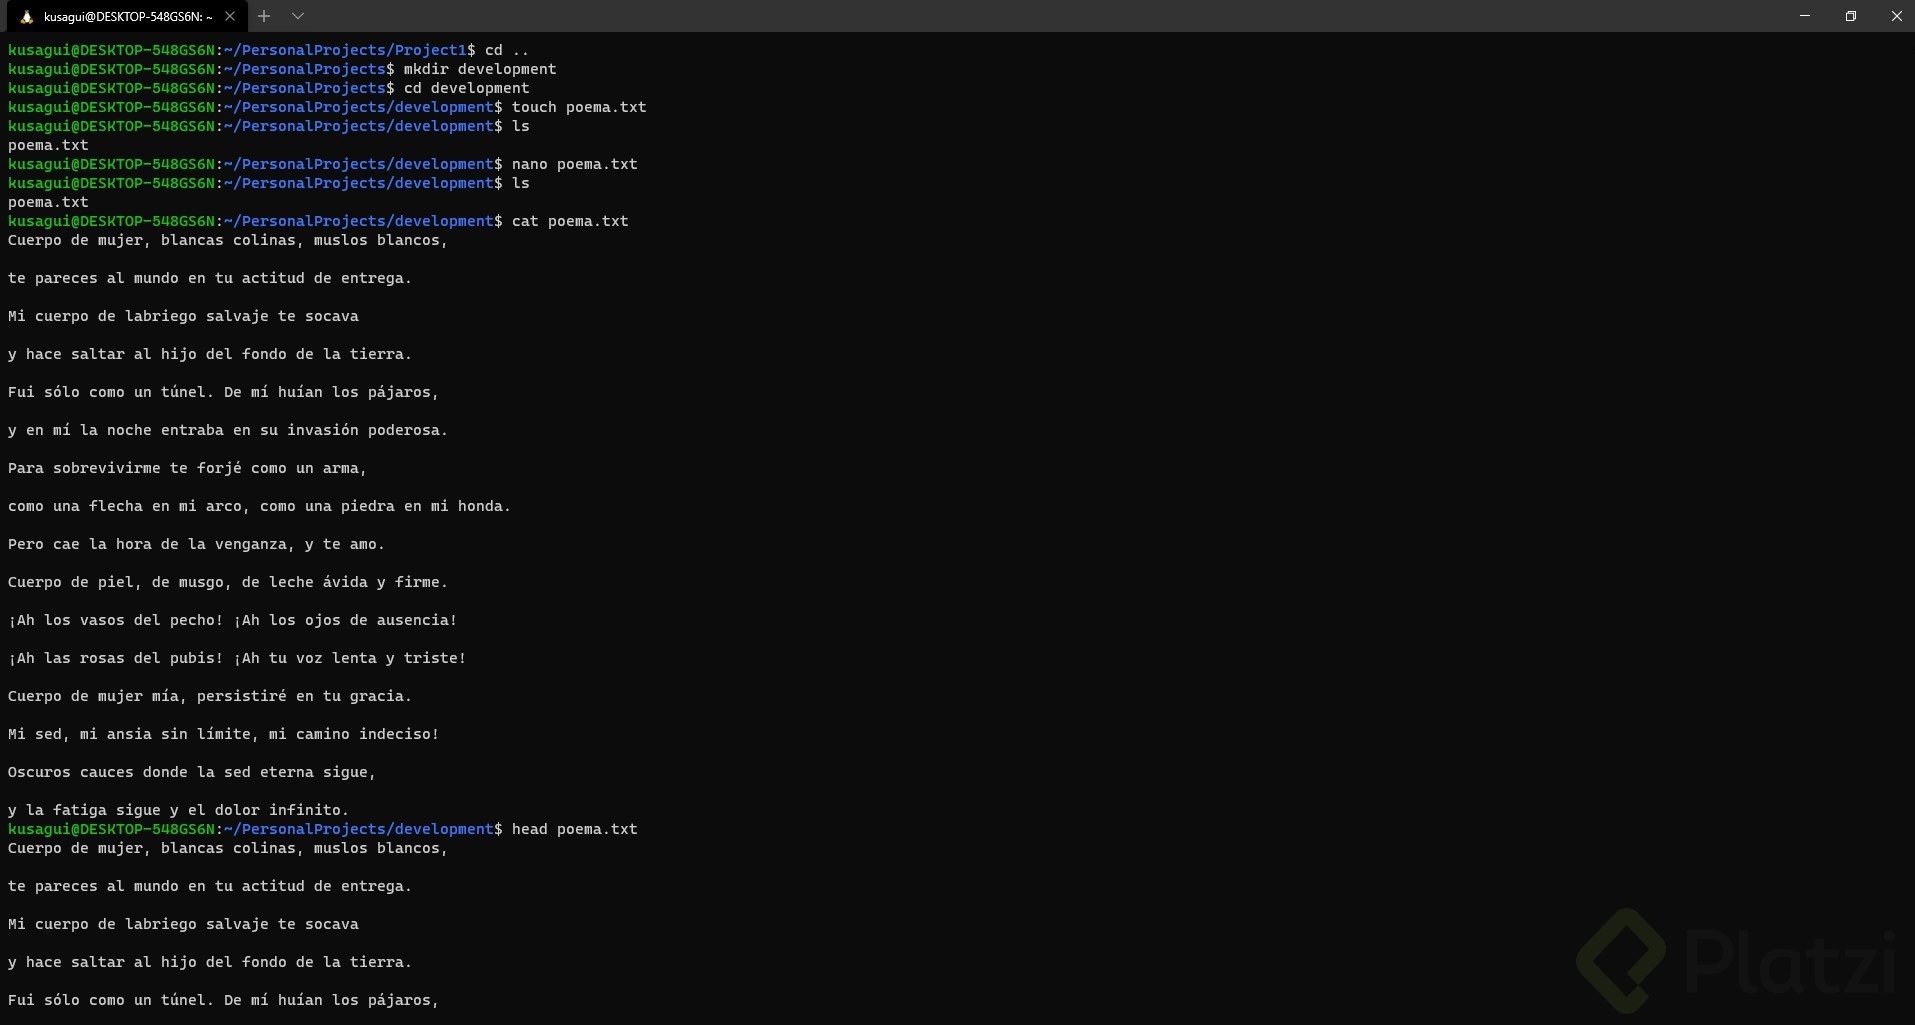
Task: Close the terminal window
Action: click(x=1896, y=16)
